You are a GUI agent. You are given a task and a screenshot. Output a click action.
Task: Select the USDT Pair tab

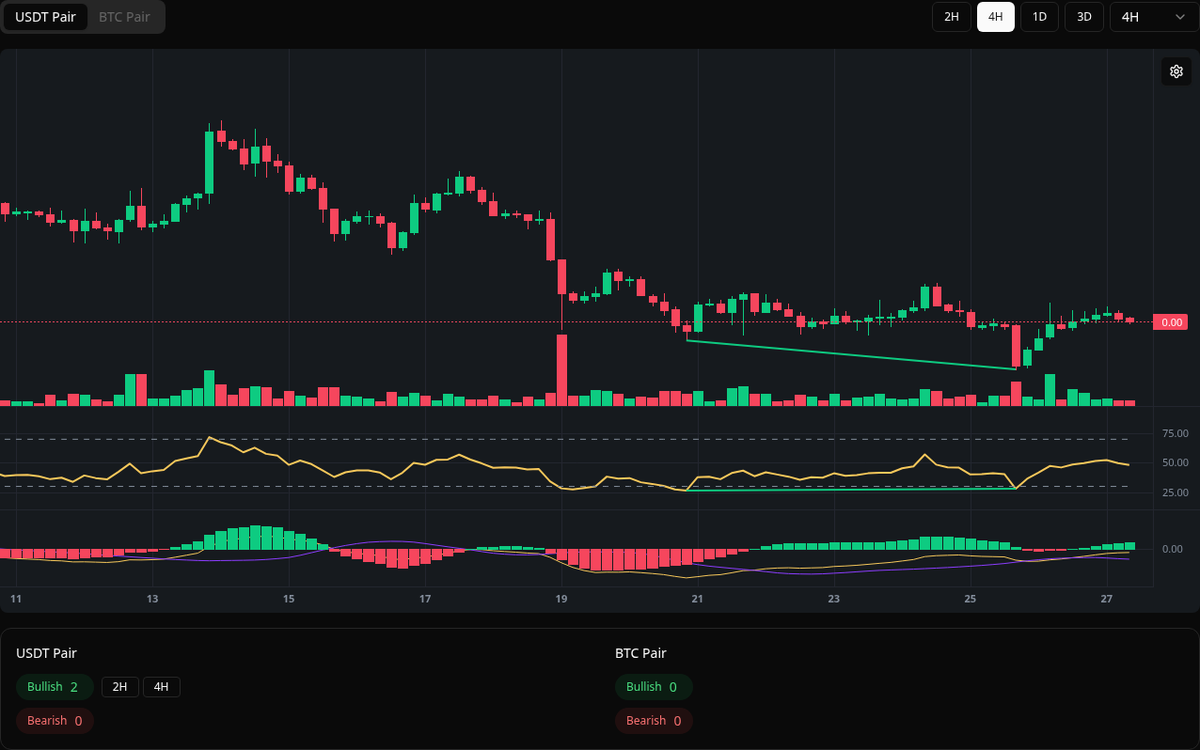(45, 17)
